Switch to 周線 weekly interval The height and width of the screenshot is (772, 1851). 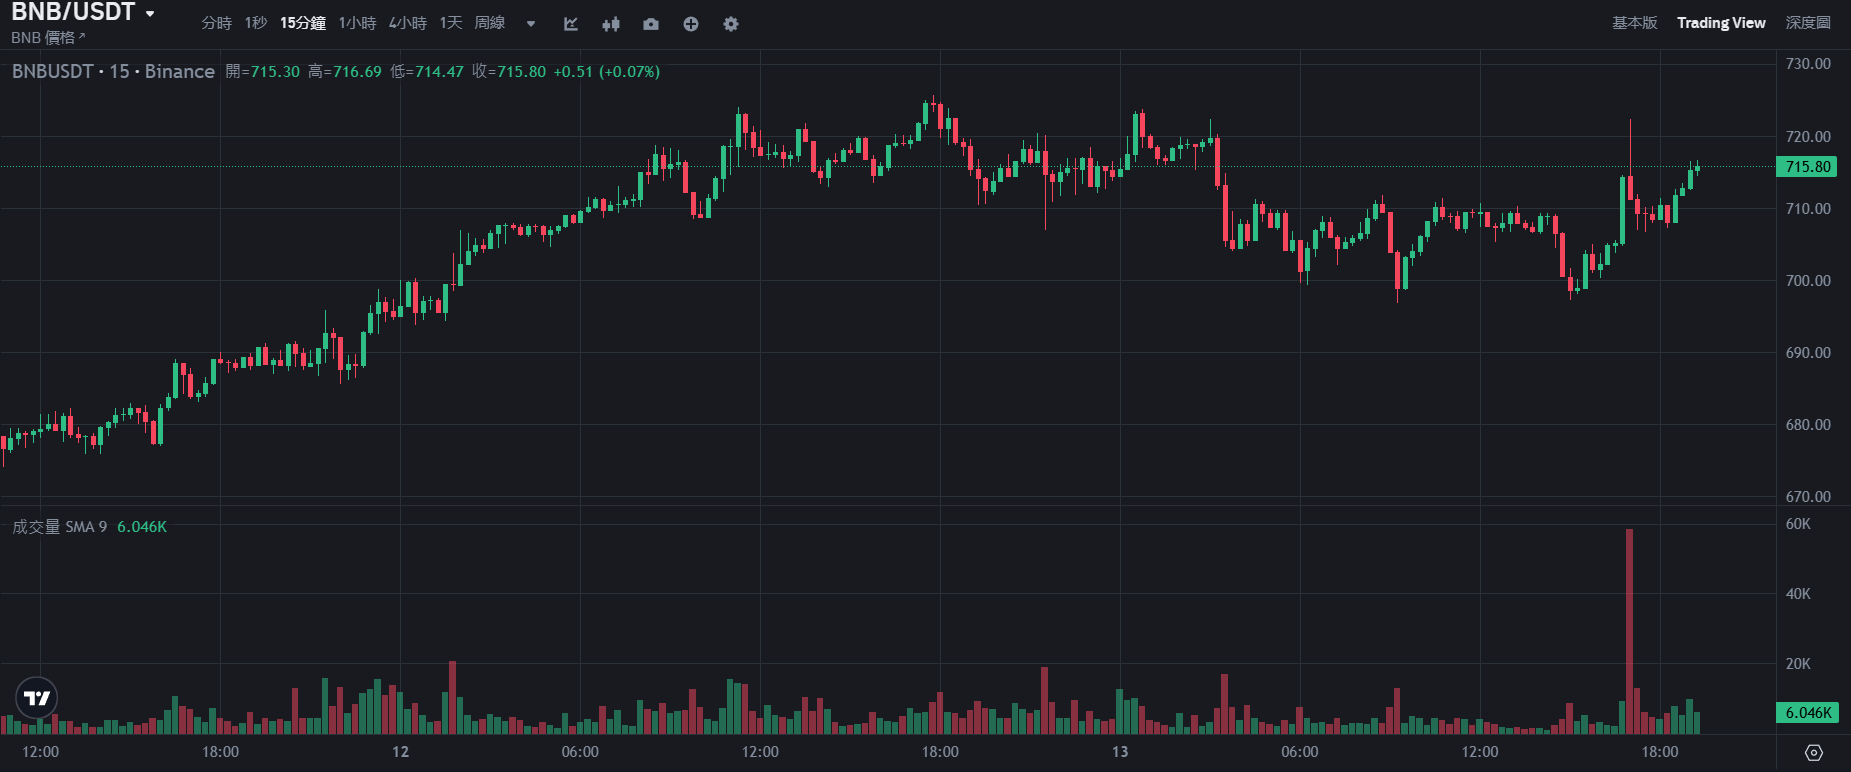coord(490,23)
